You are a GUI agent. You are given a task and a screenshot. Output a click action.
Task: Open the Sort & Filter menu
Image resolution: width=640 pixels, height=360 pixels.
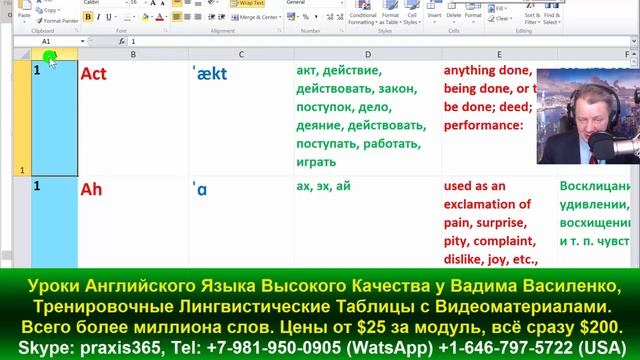click(532, 13)
